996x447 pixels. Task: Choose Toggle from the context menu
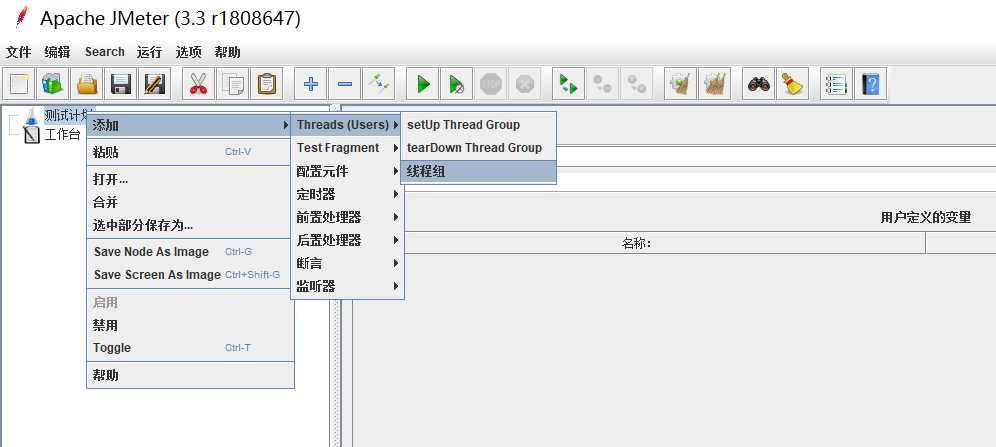tap(190, 348)
